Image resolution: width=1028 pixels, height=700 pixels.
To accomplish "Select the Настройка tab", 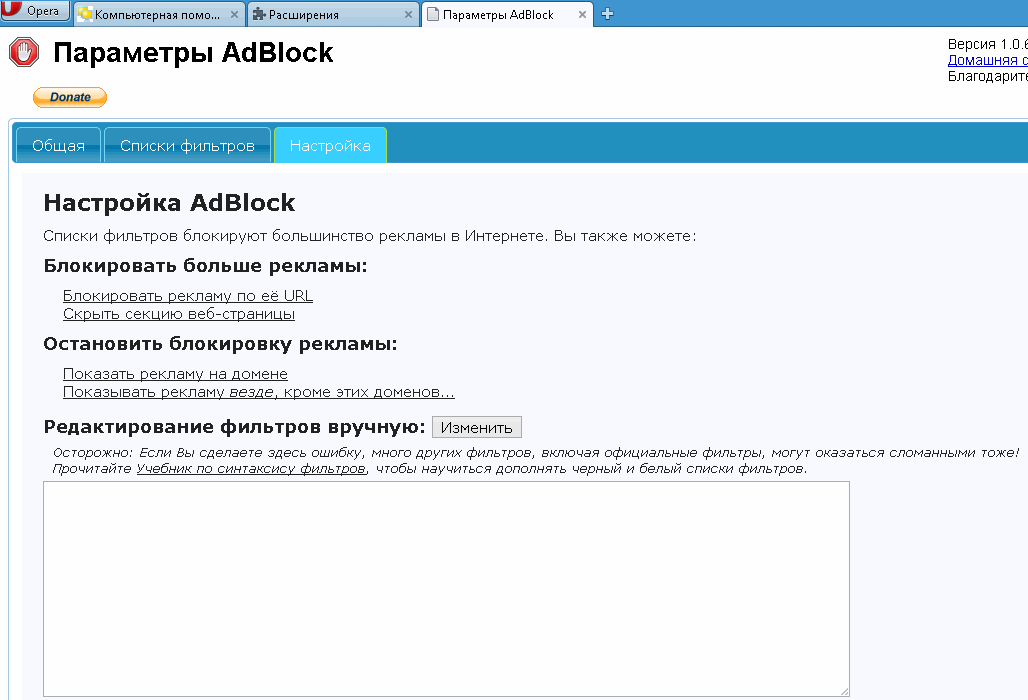I will (x=330, y=146).
